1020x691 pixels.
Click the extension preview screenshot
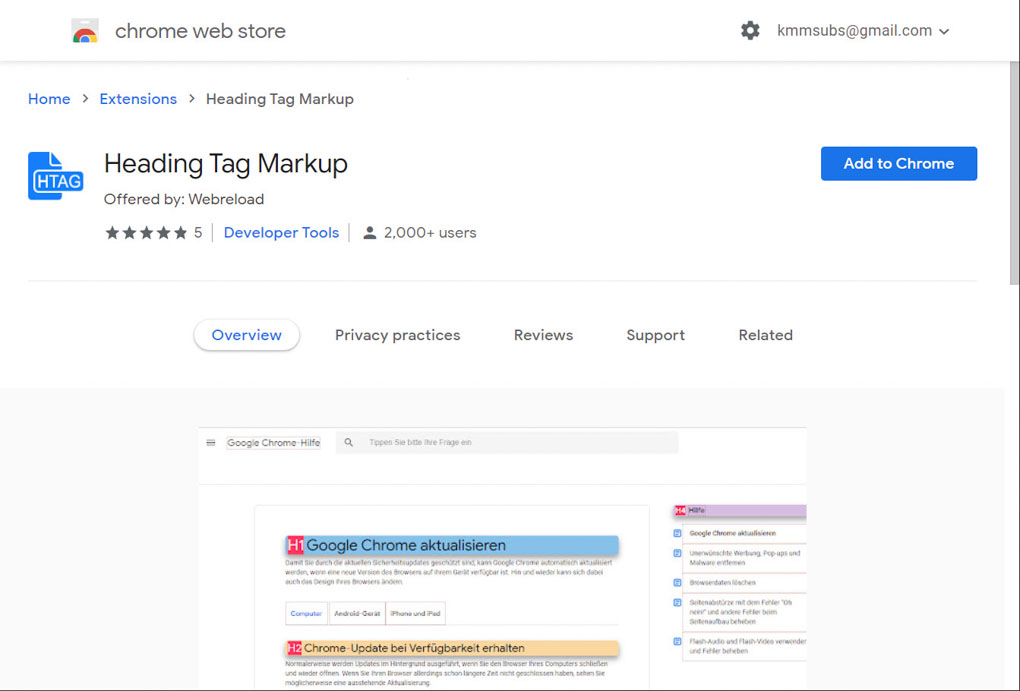click(502, 558)
